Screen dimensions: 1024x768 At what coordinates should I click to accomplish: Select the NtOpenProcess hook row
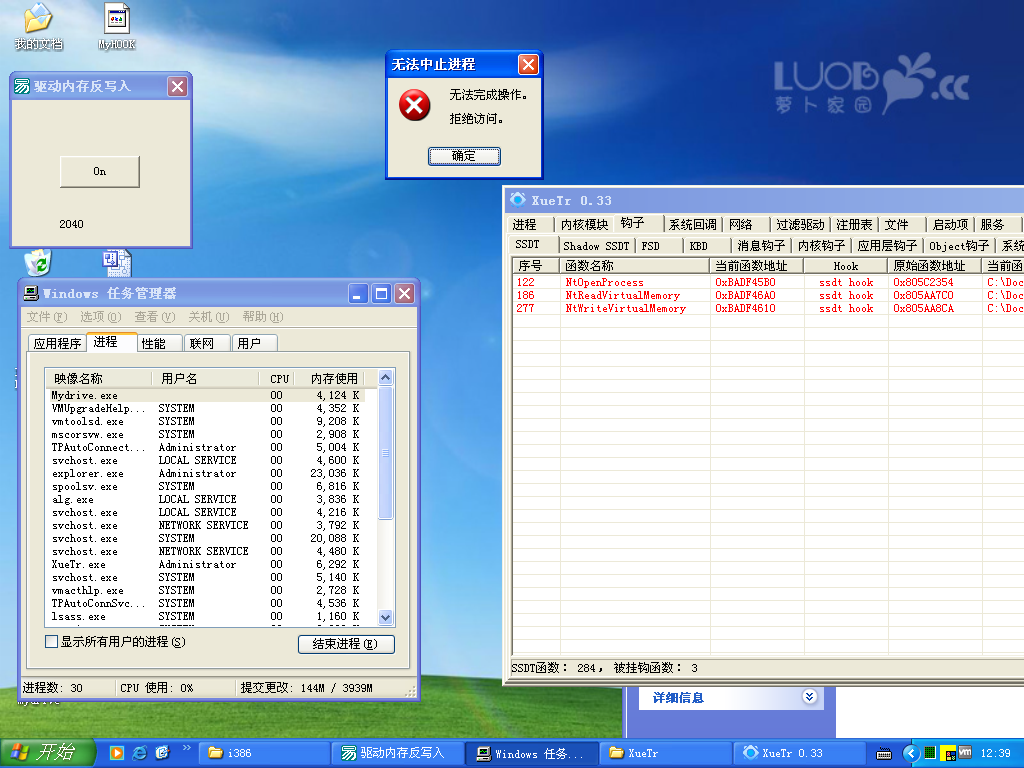click(x=768, y=282)
